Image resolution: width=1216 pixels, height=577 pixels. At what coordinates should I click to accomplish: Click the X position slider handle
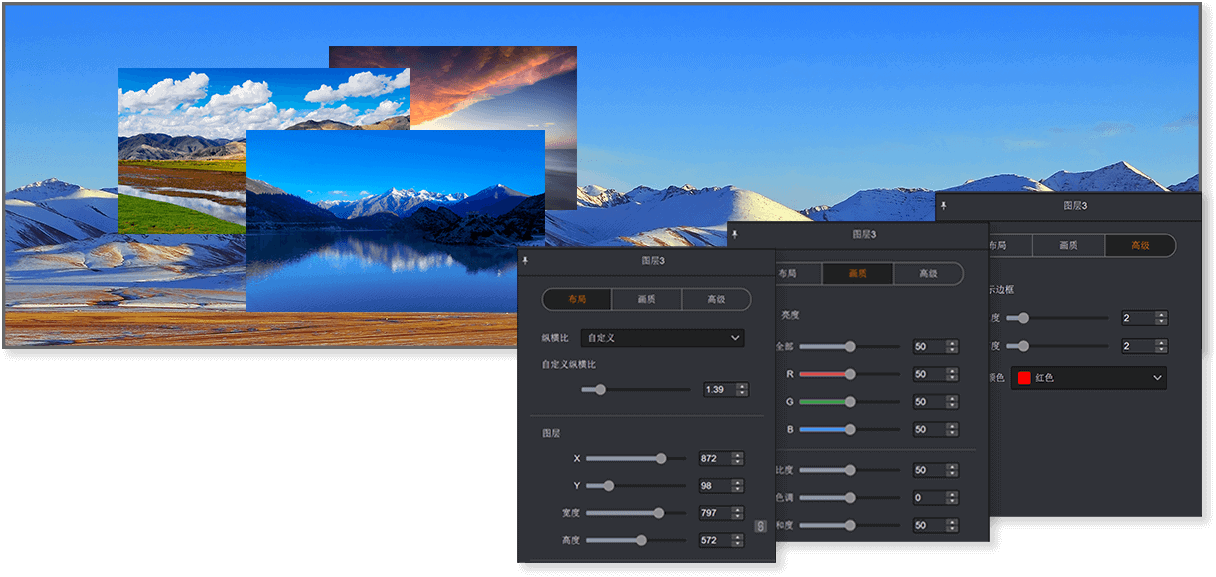(661, 458)
